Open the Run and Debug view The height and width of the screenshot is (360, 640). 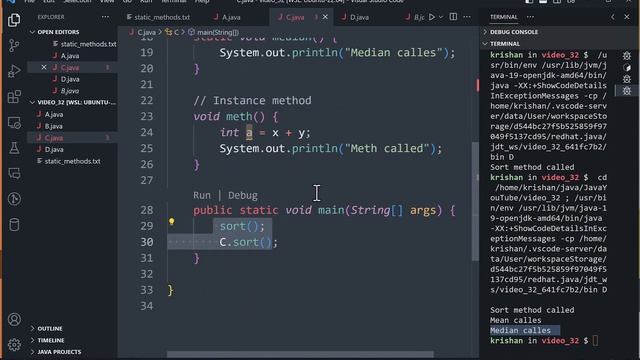tap(14, 71)
